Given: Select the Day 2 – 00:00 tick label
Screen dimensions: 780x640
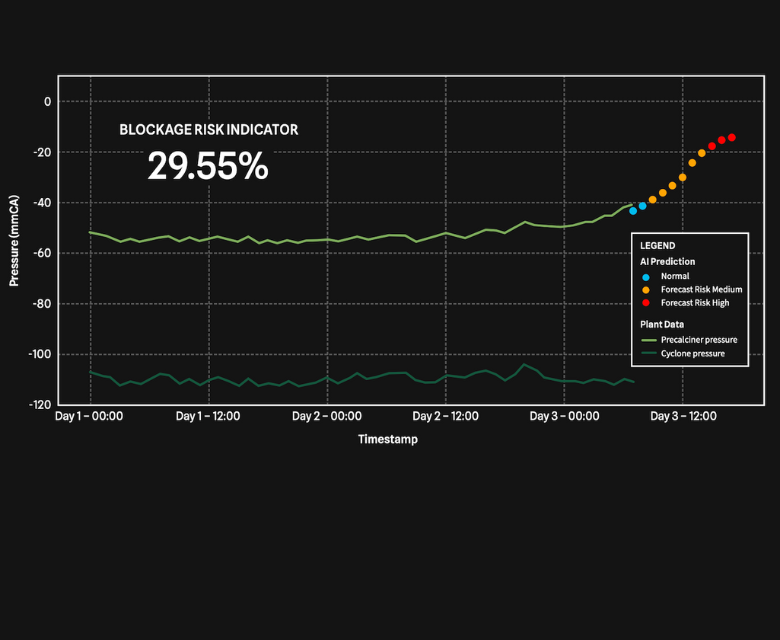Looking at the screenshot, I should click(x=327, y=416).
